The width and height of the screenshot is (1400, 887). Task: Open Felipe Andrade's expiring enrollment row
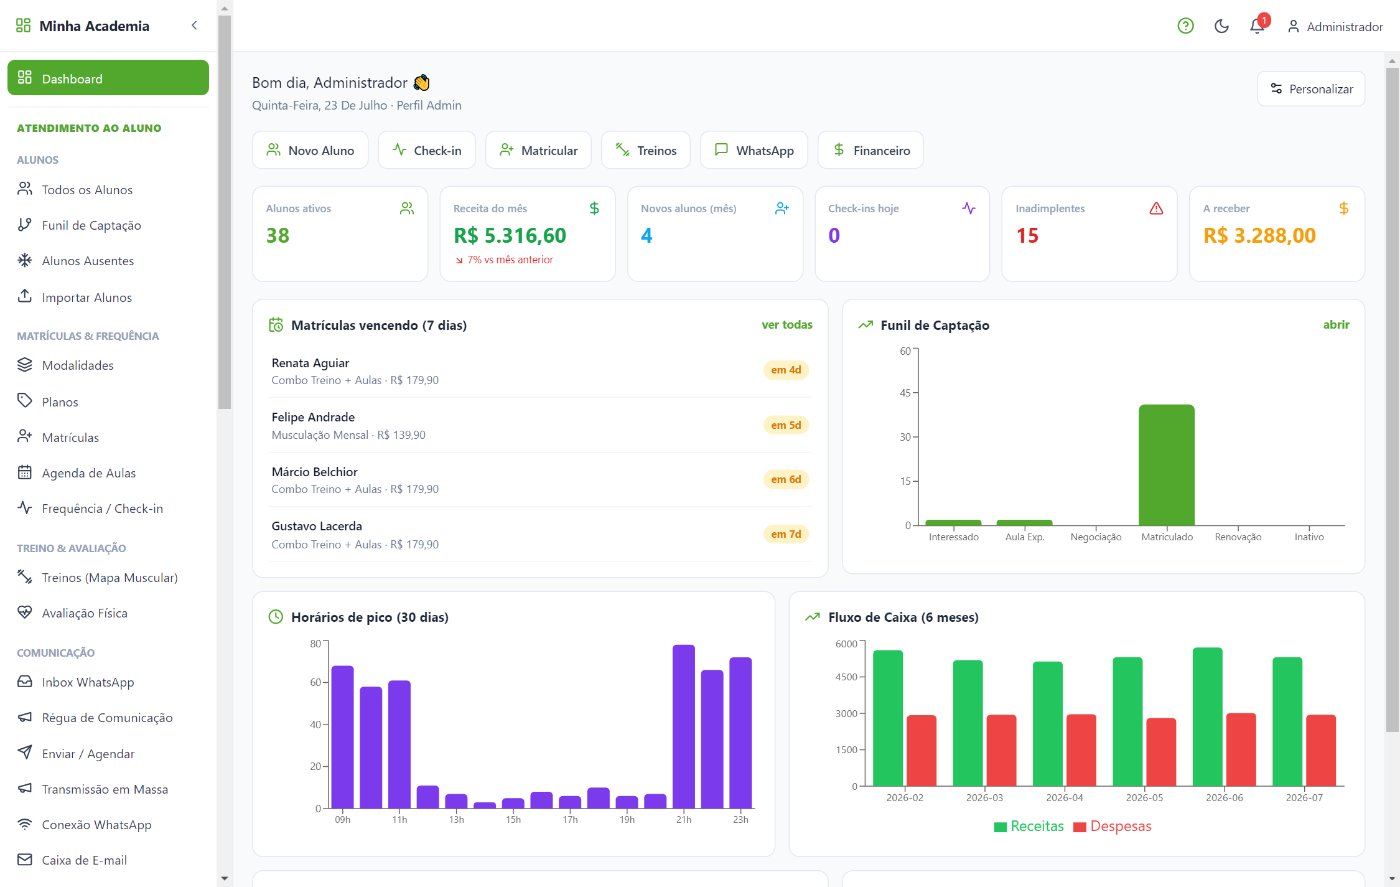pos(540,425)
